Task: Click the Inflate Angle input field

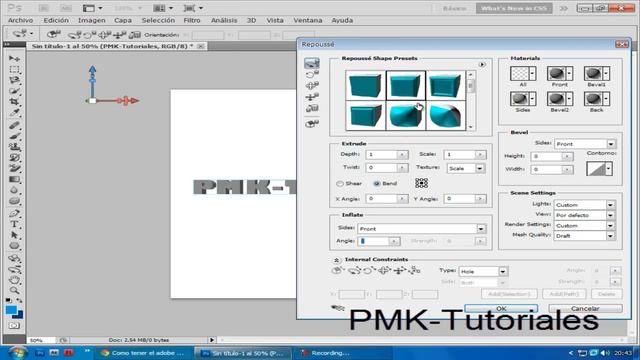Action: [373, 241]
